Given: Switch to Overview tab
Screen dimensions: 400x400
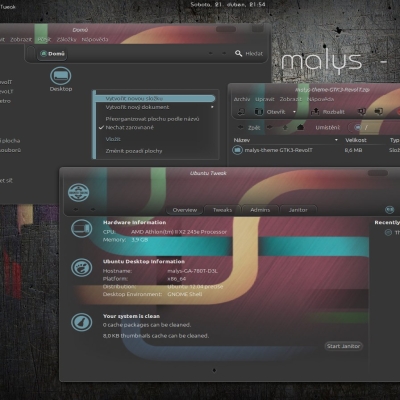Looking at the screenshot, I should 185,210.
